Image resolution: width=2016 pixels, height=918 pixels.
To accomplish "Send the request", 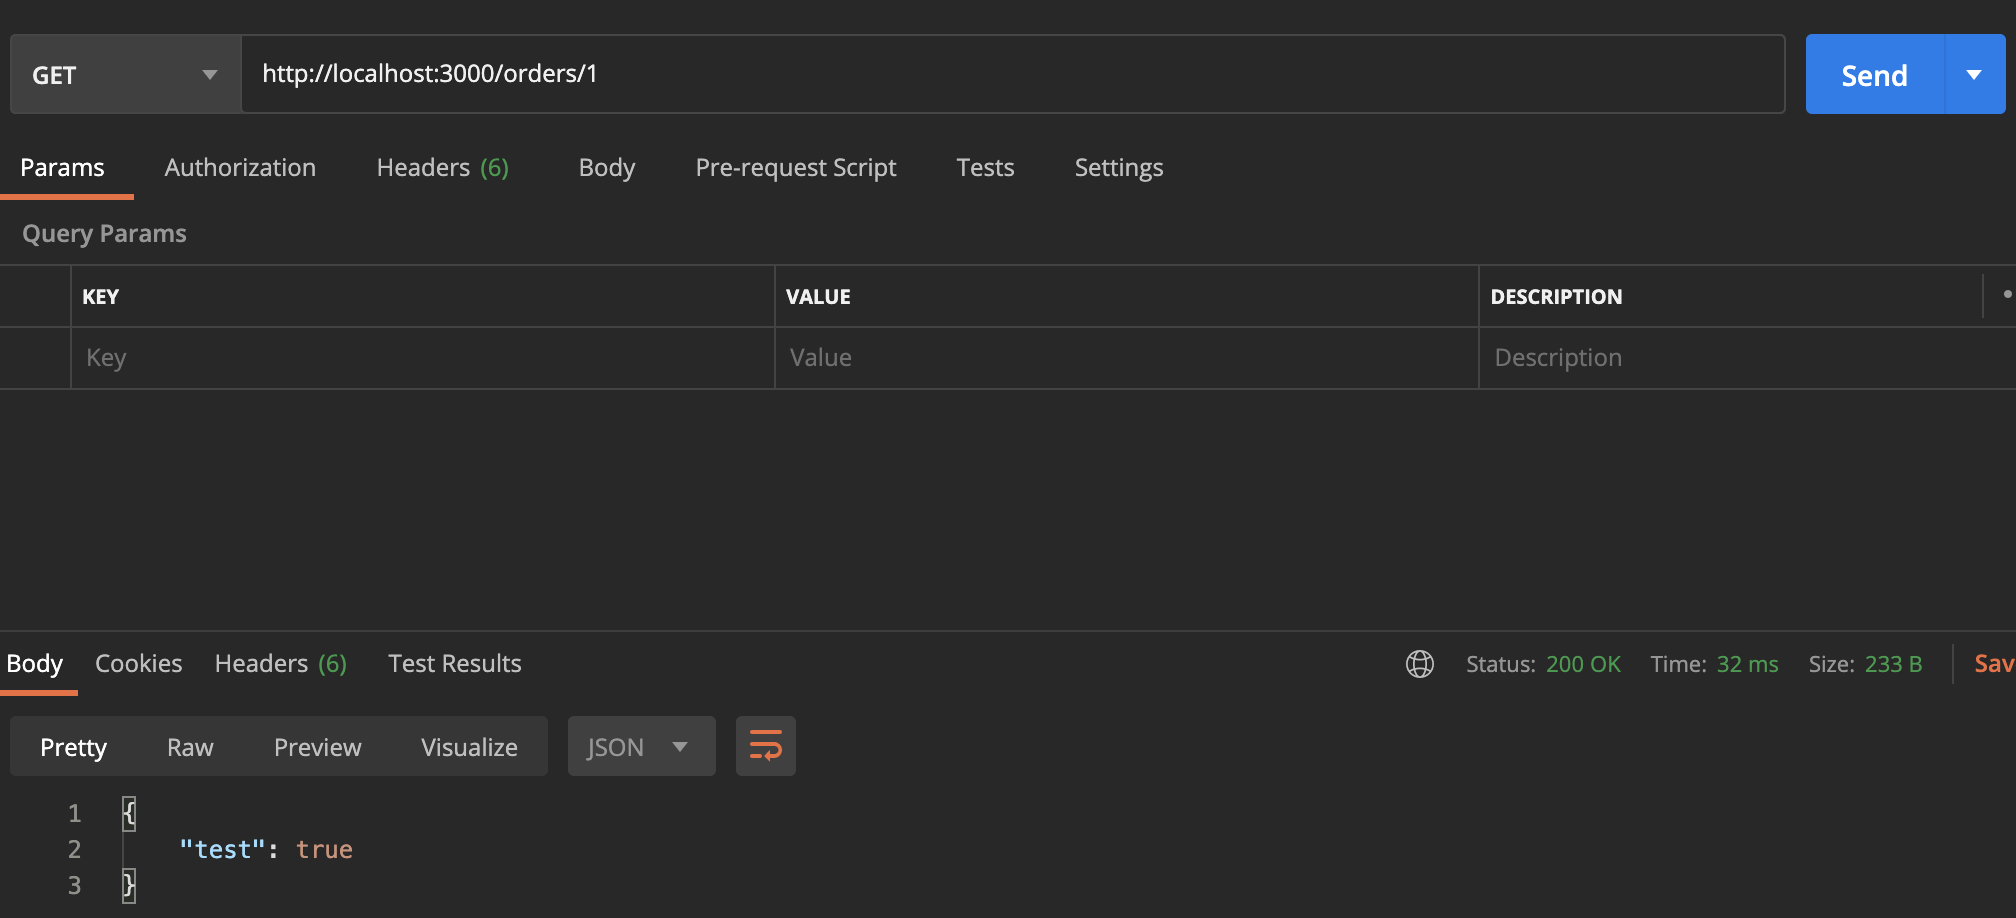I will (1874, 75).
